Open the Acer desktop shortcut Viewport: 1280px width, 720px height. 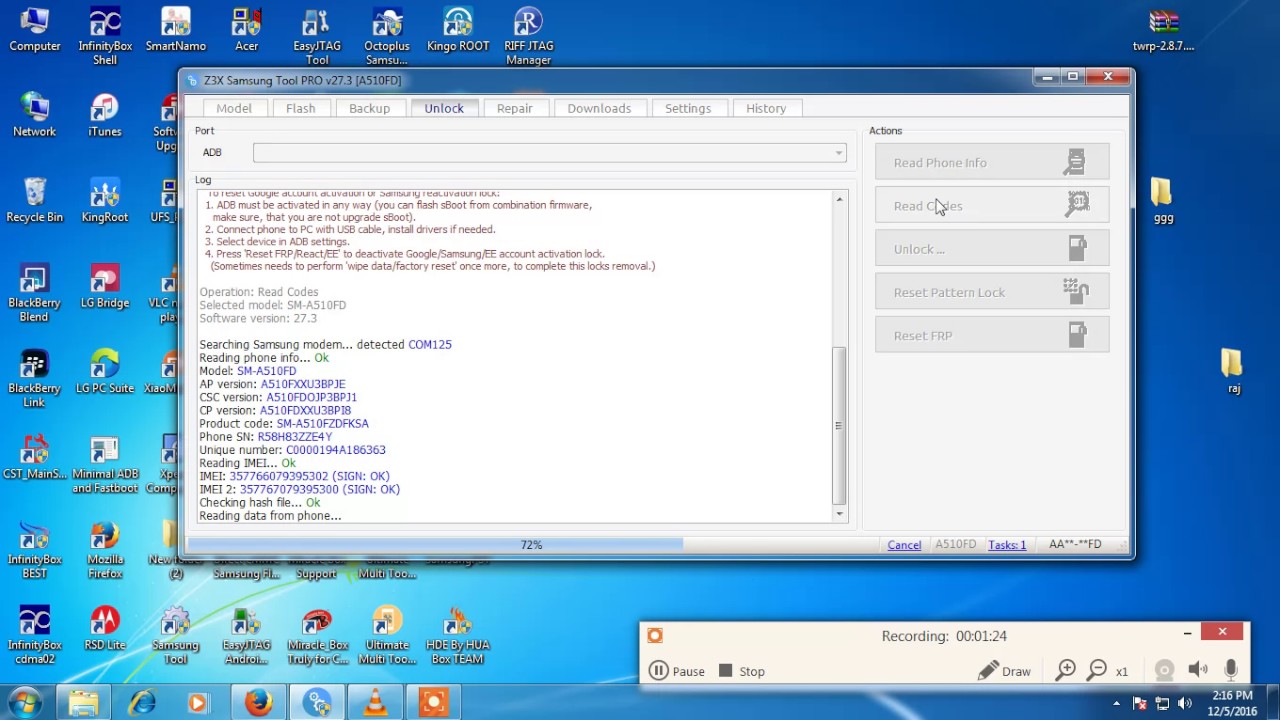[x=246, y=30]
